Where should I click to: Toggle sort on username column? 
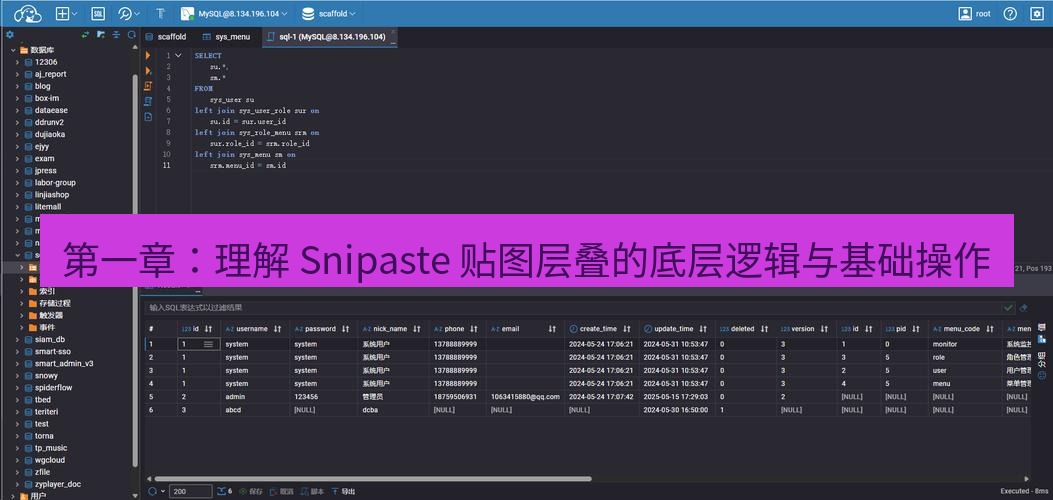coord(278,329)
